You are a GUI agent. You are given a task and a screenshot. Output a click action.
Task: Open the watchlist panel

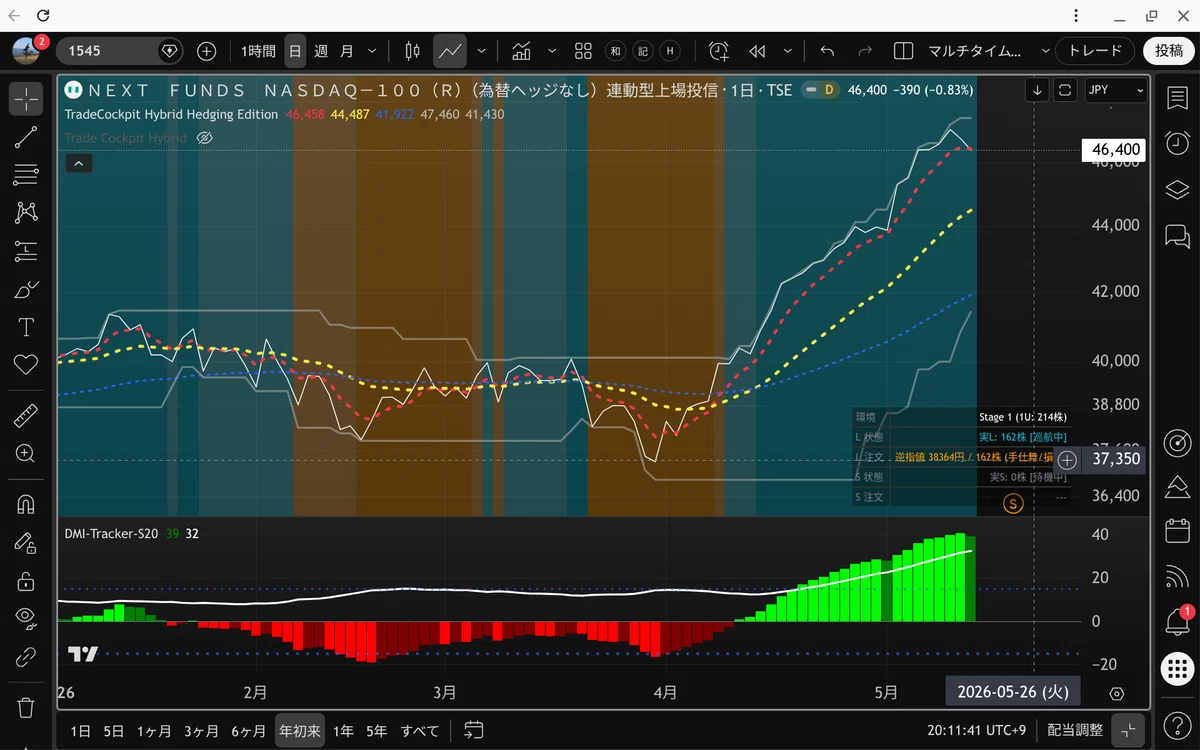pyautogui.click(x=1177, y=98)
